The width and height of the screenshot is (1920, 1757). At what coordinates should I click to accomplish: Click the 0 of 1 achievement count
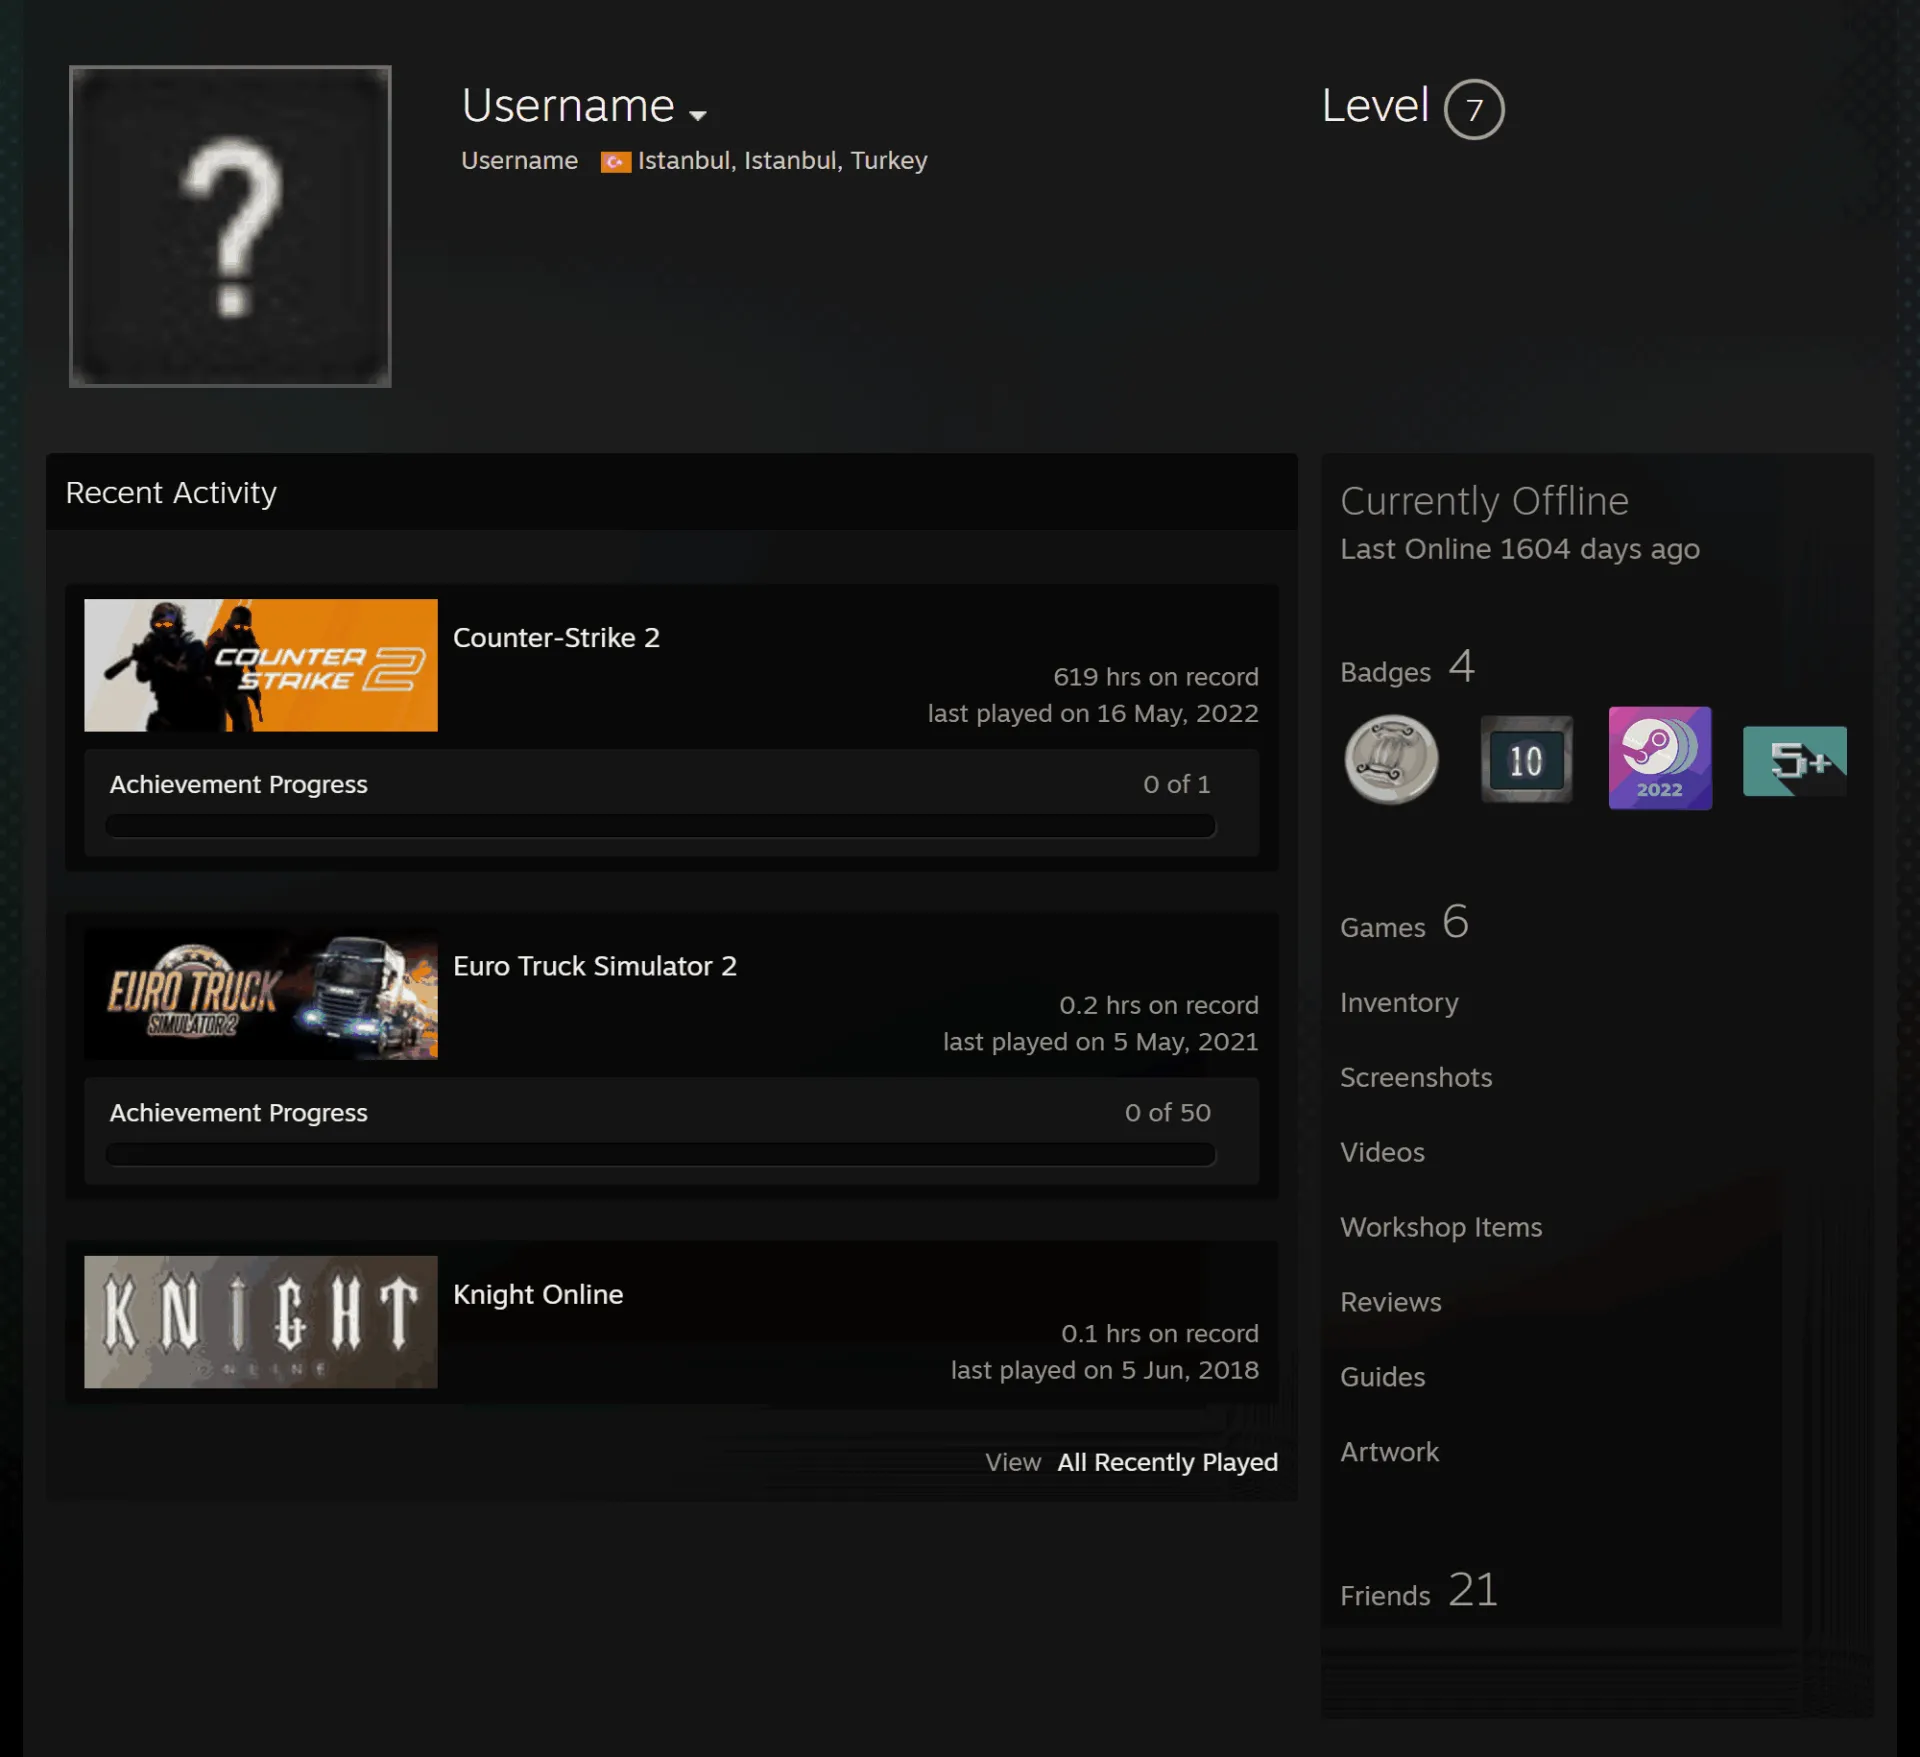(x=1177, y=785)
